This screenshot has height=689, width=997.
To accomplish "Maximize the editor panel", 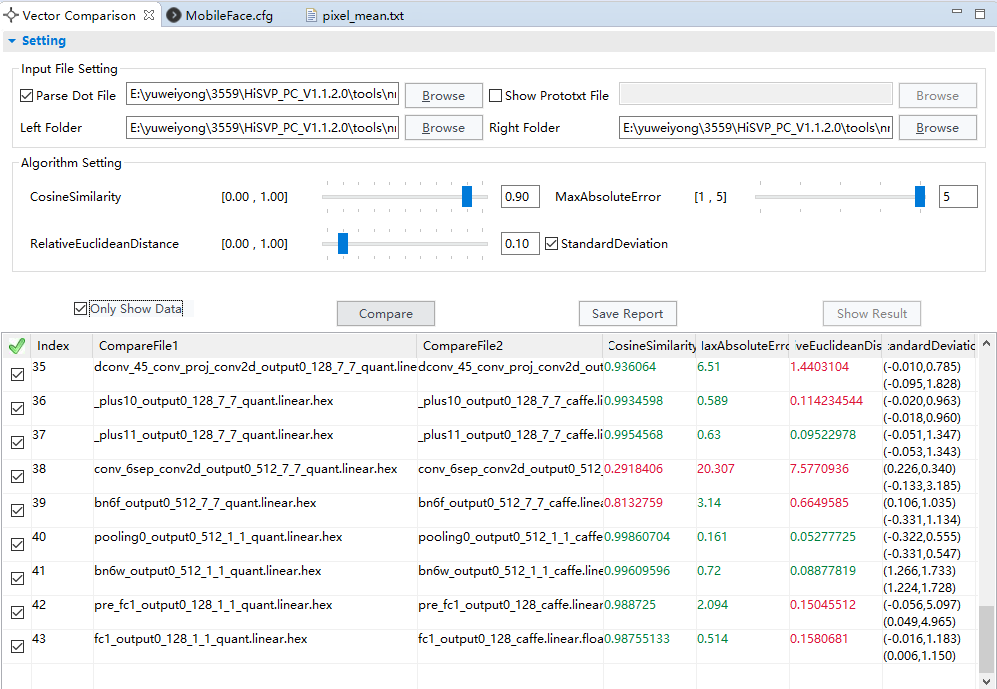I will coord(979,14).
